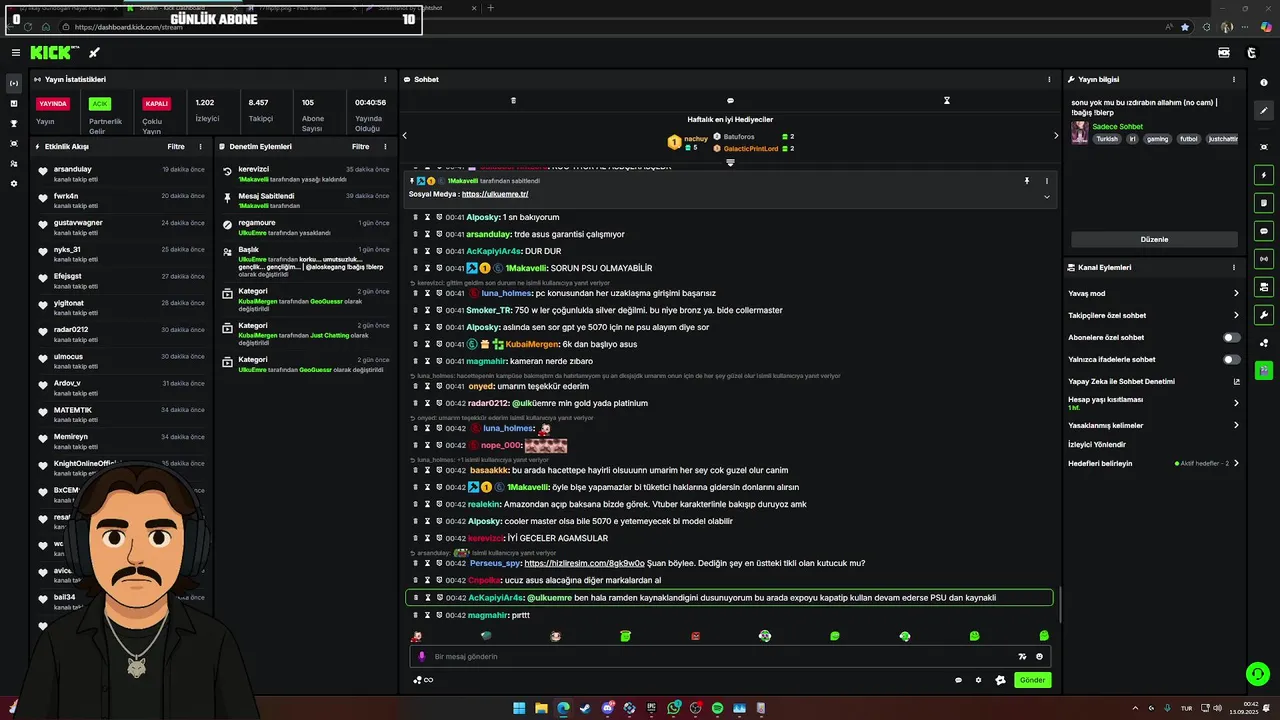Open Etkinlik Akışı three-dot menu
This screenshot has width=1280, height=720.
200,146
